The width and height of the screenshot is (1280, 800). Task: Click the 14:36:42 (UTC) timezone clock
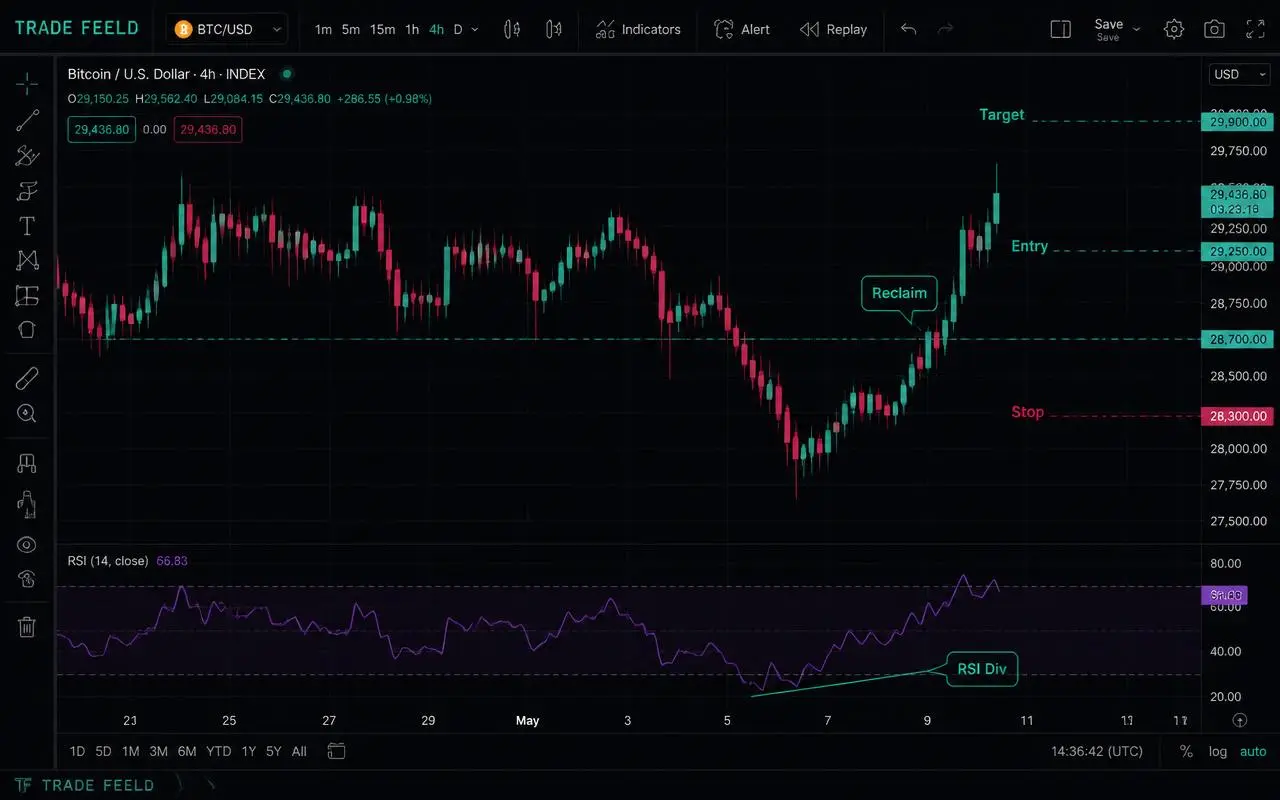(1097, 751)
